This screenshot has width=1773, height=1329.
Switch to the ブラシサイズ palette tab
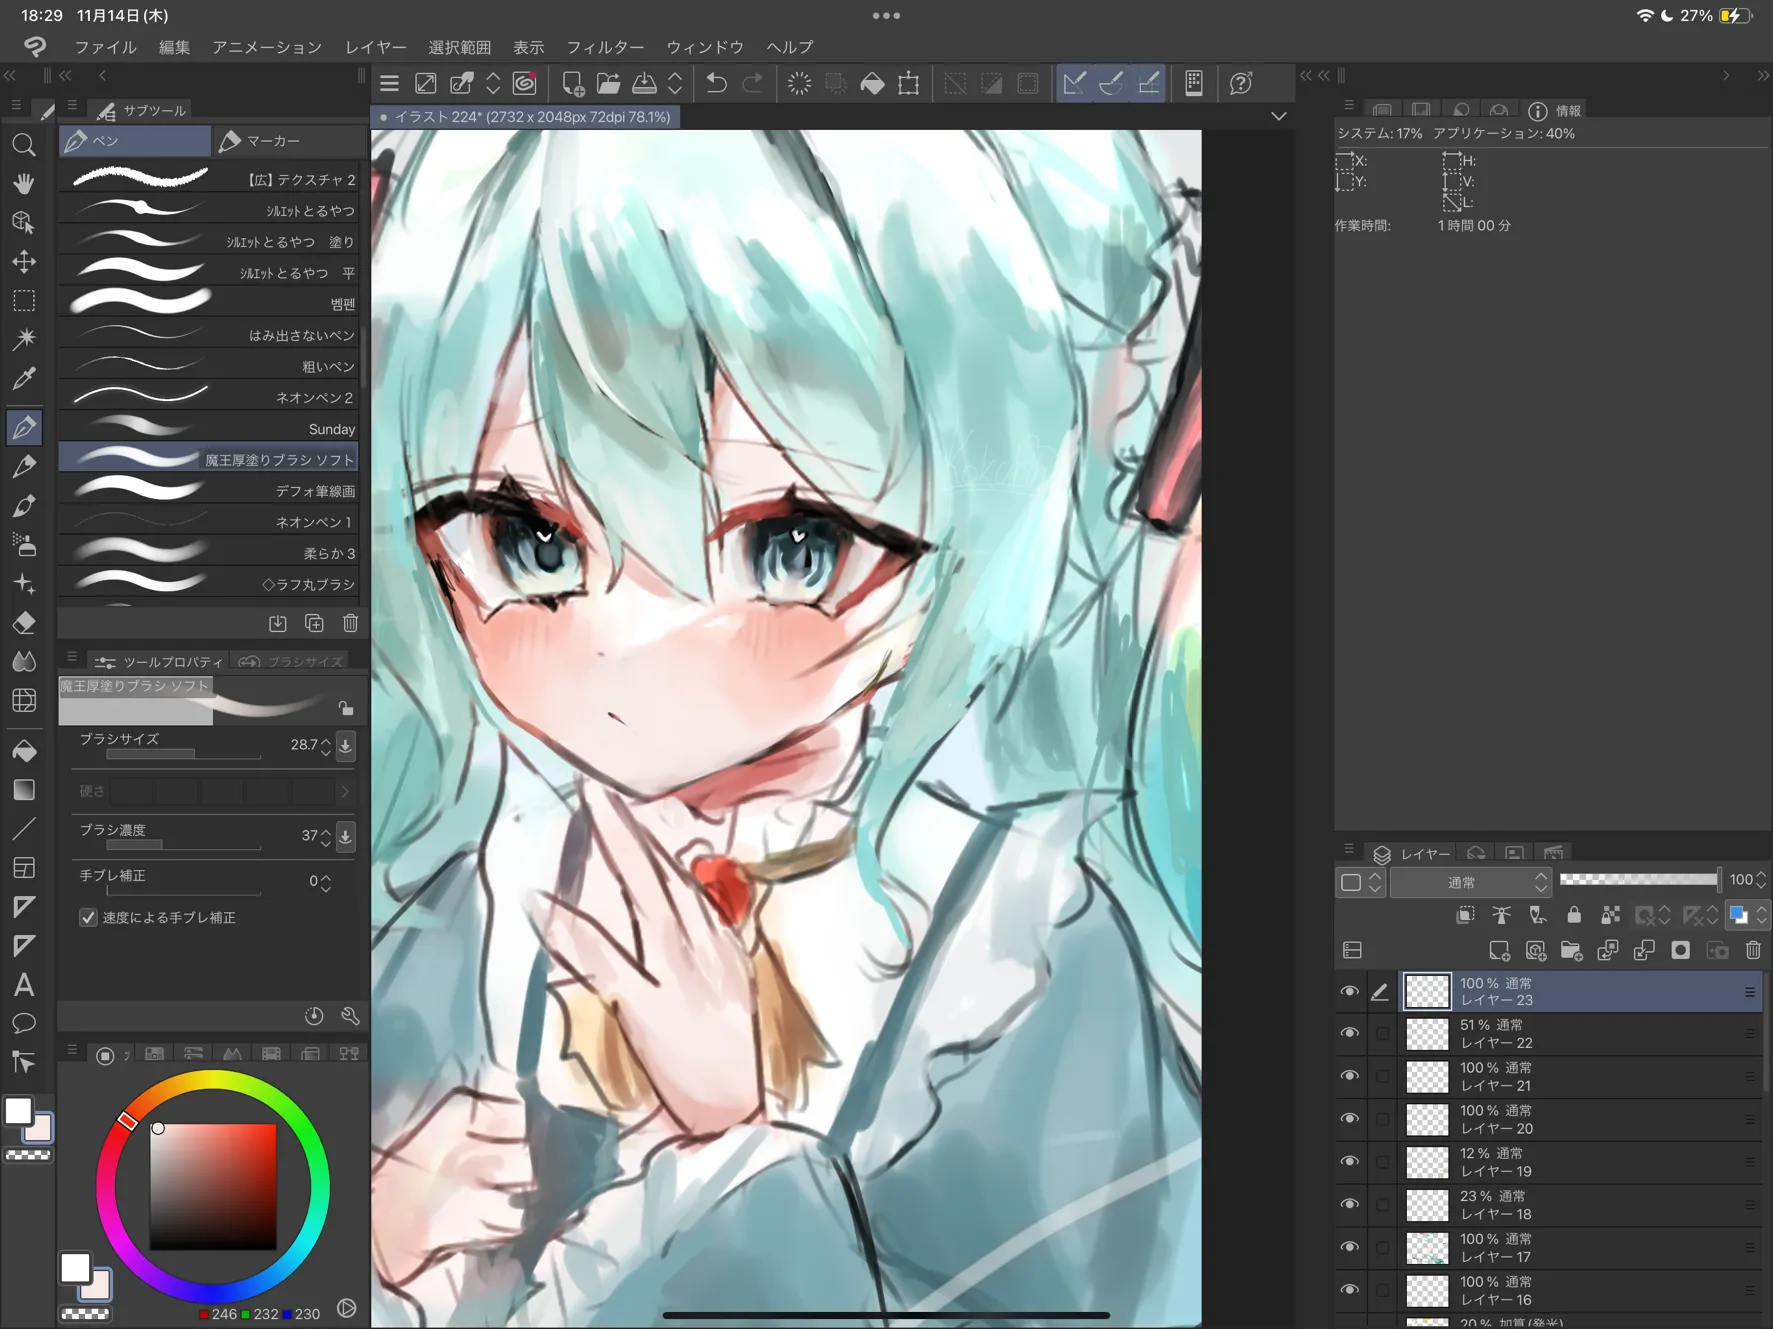click(x=293, y=662)
